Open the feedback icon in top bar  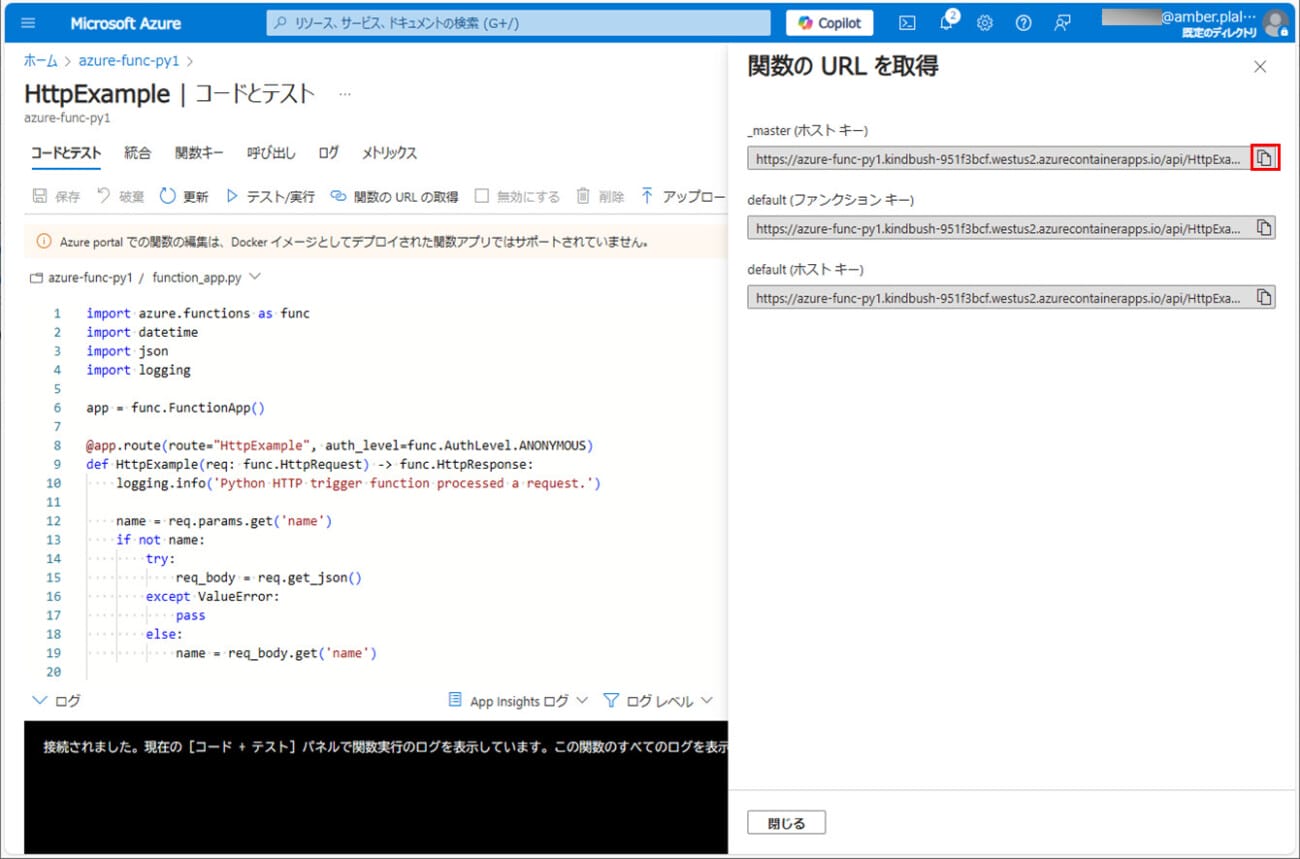pos(1062,23)
